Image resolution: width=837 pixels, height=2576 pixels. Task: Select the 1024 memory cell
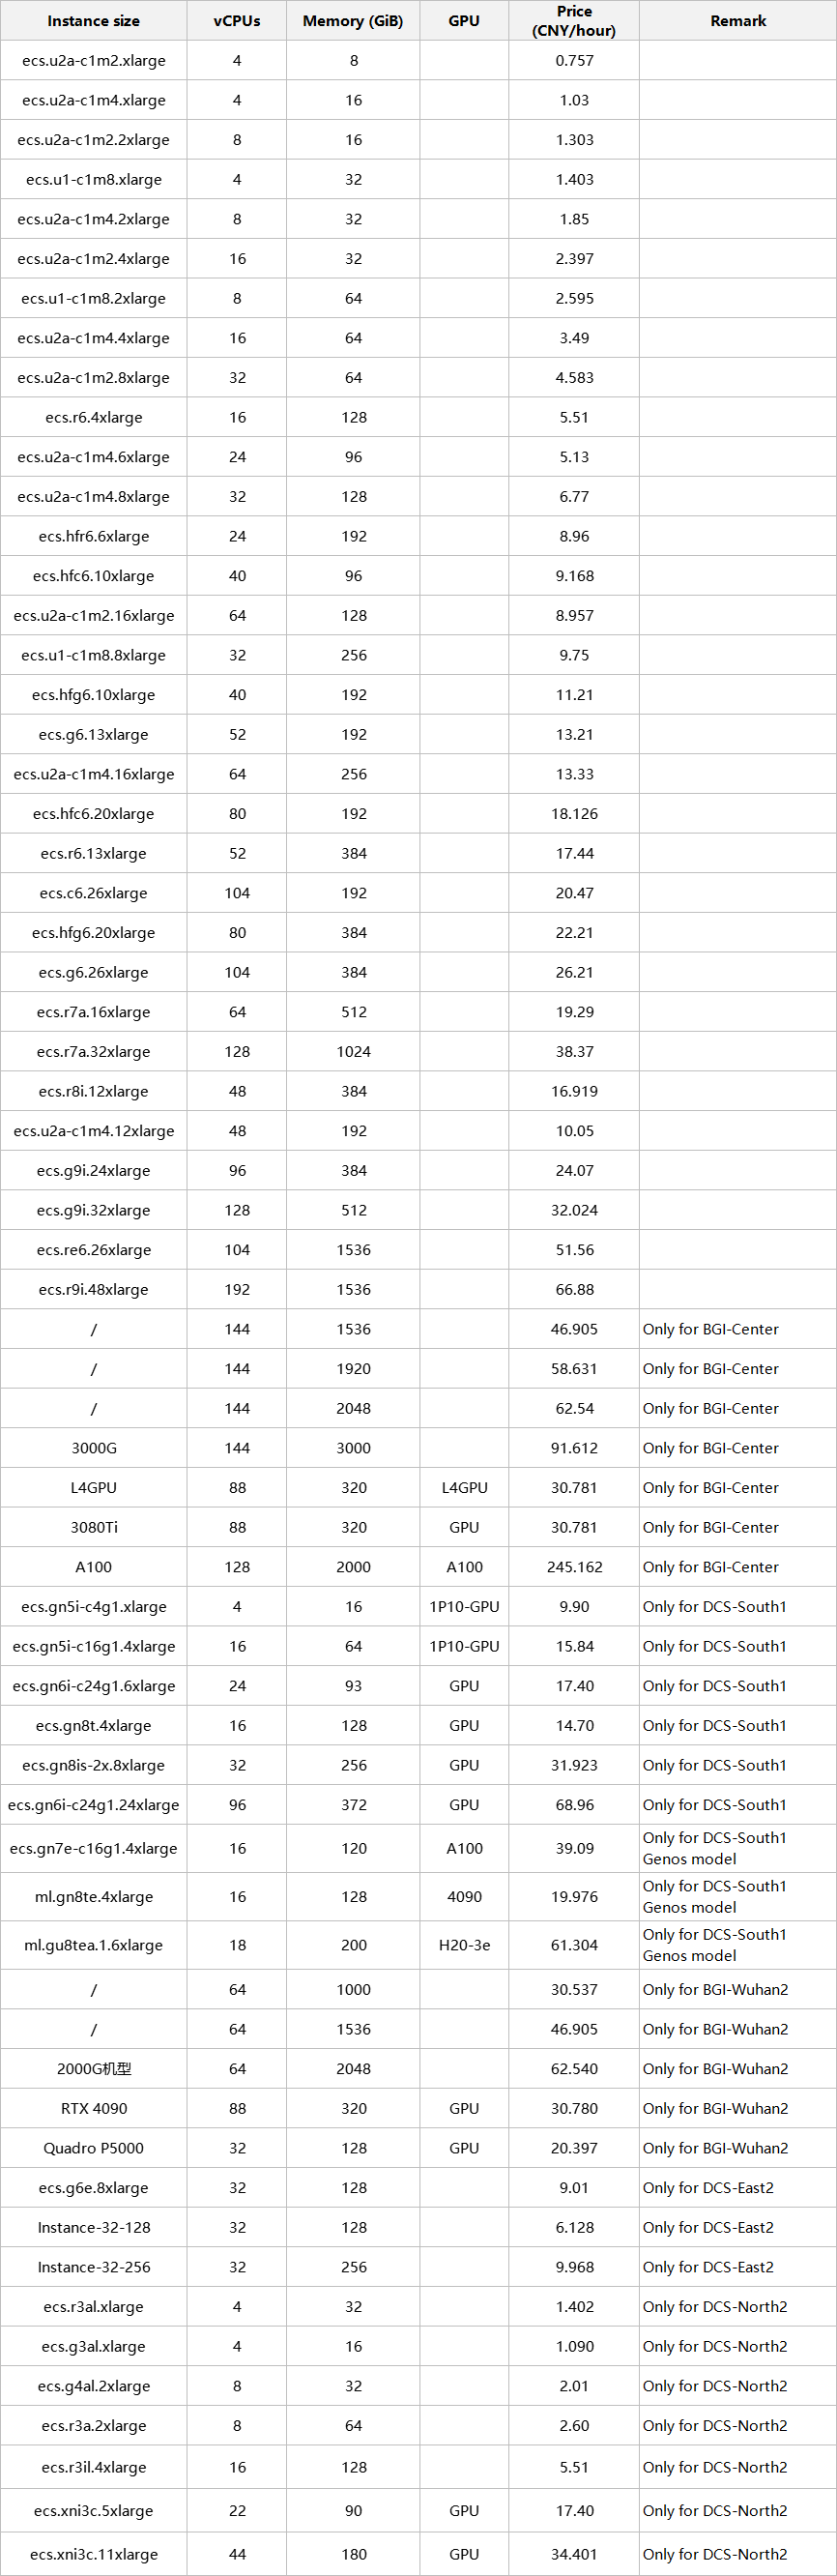click(x=353, y=1052)
